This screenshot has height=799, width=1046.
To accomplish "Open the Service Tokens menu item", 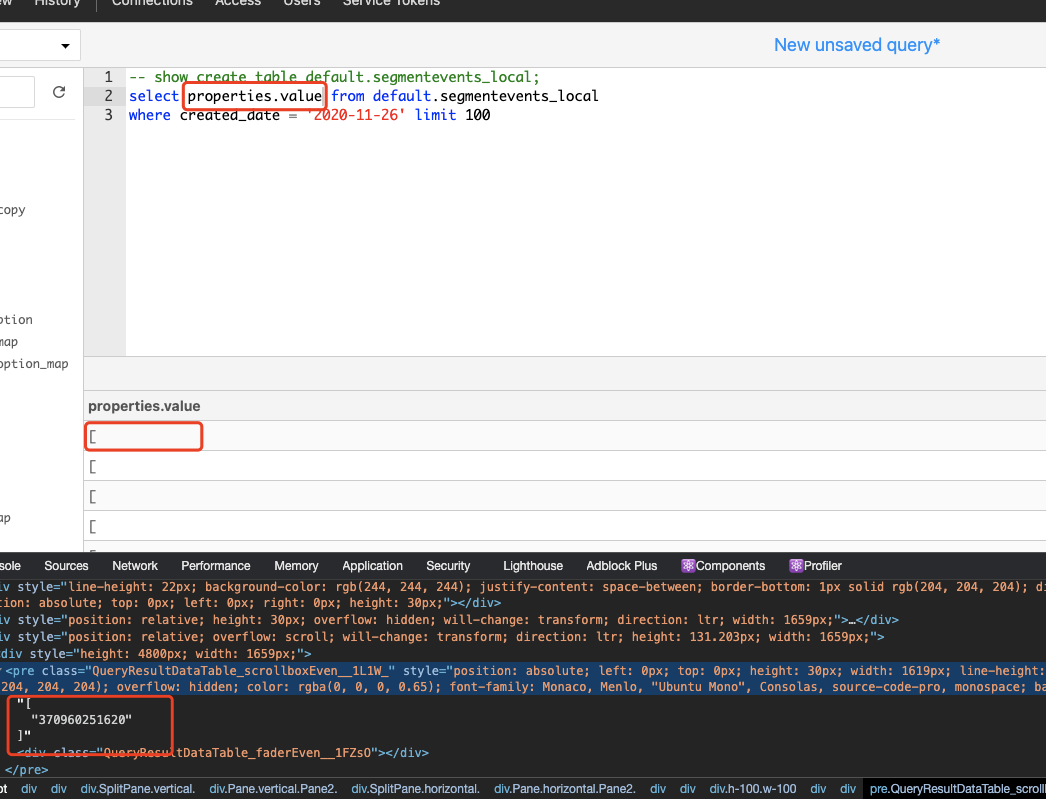I will coord(390,3).
